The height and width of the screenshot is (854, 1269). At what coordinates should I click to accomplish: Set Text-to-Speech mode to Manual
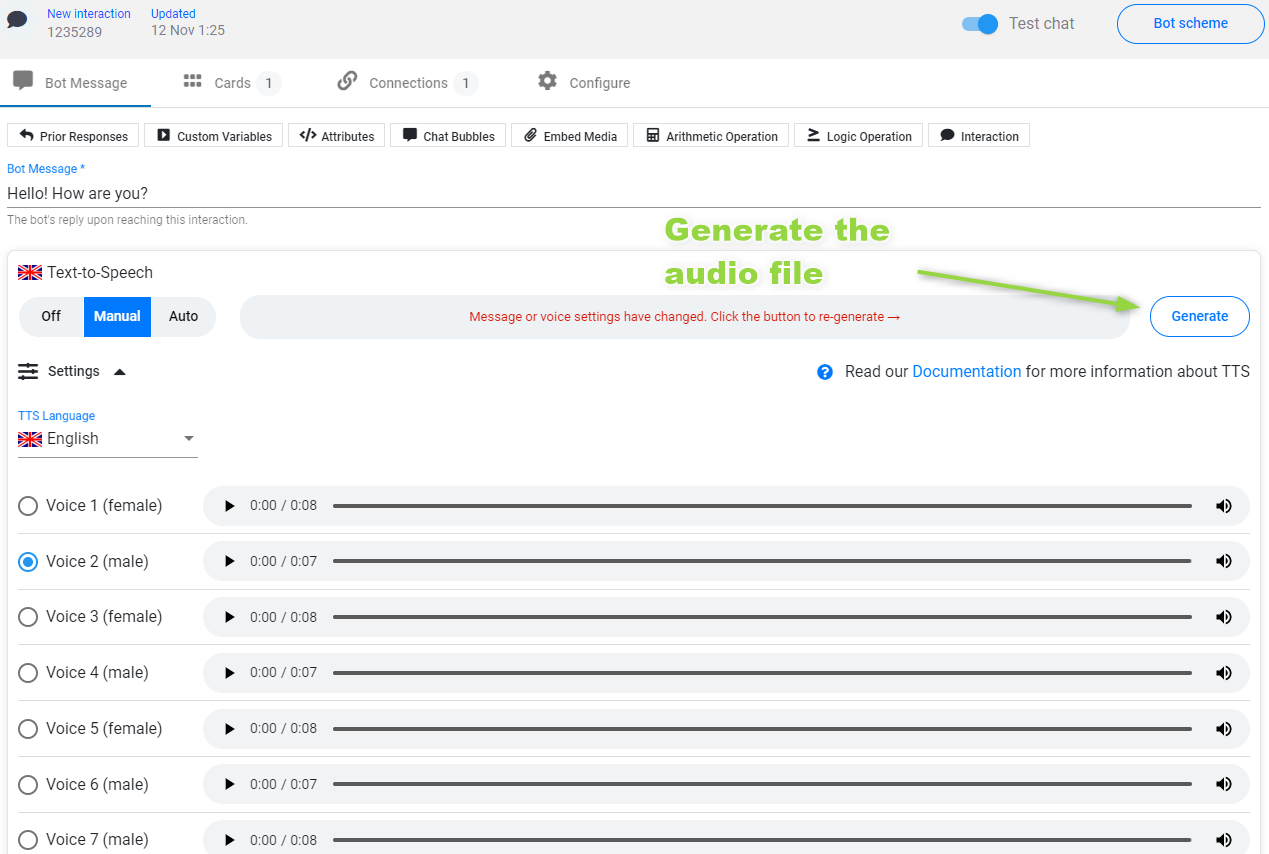click(117, 316)
